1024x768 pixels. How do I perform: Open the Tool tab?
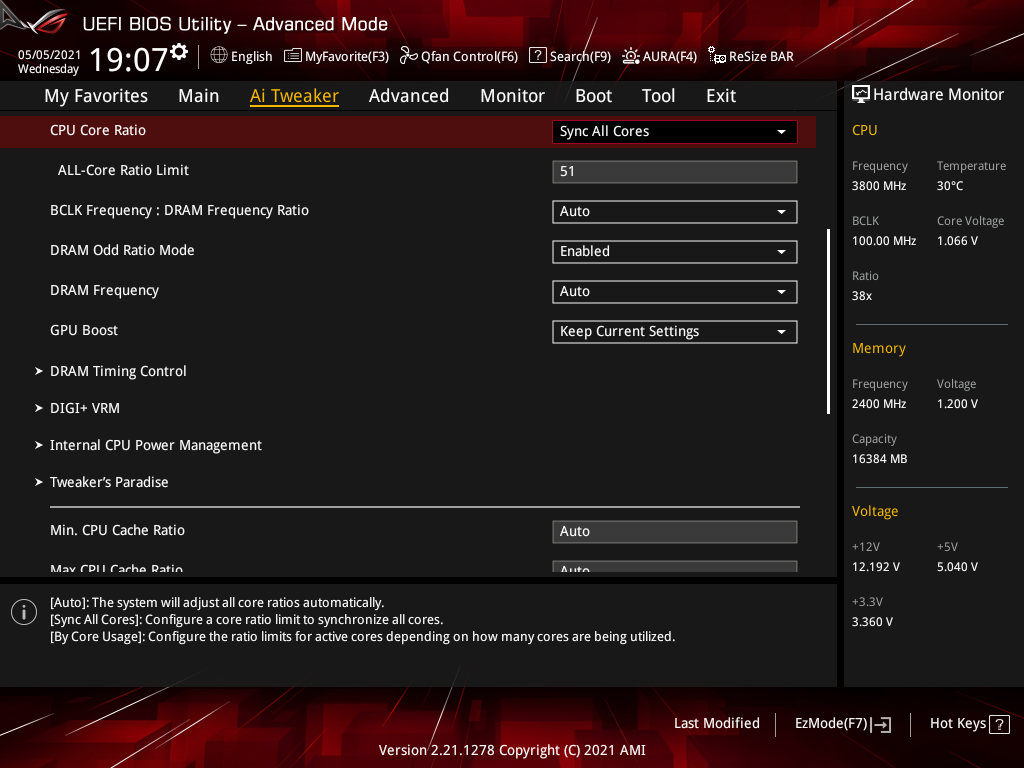click(658, 96)
